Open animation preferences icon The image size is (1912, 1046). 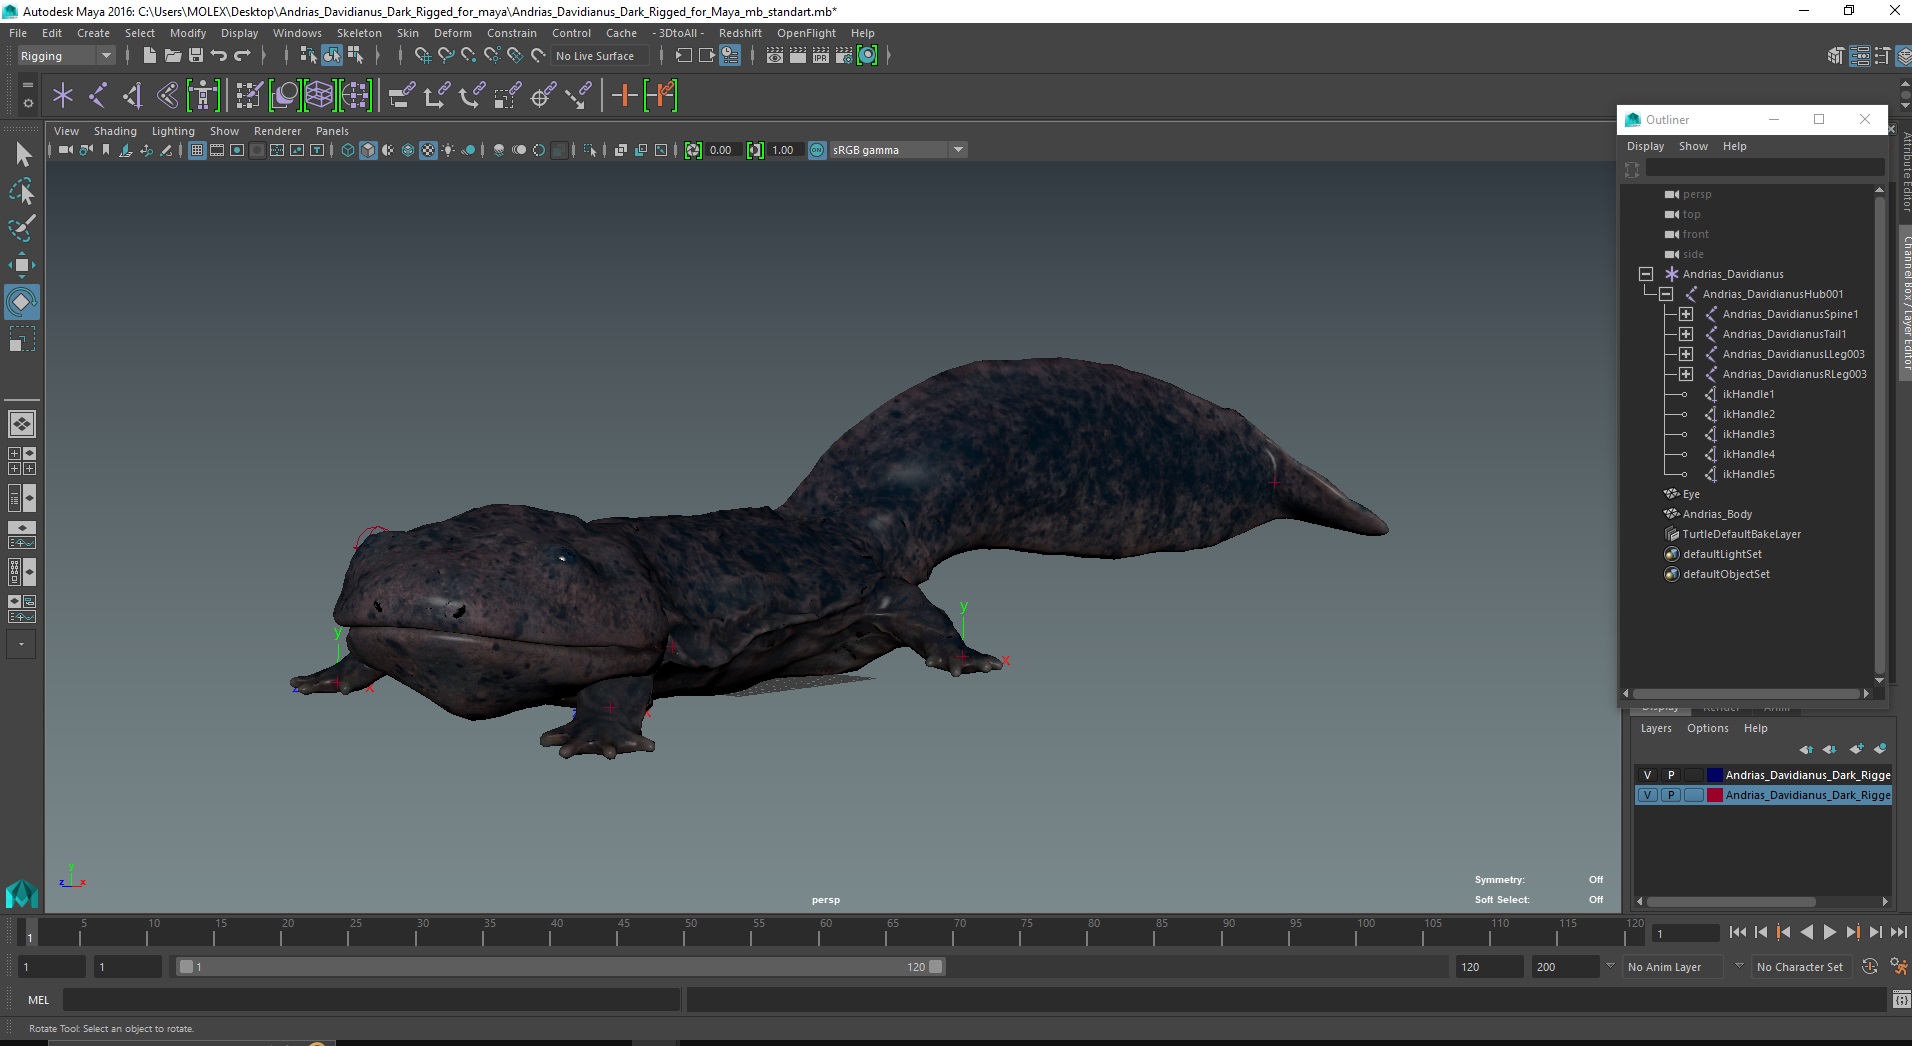click(1898, 967)
